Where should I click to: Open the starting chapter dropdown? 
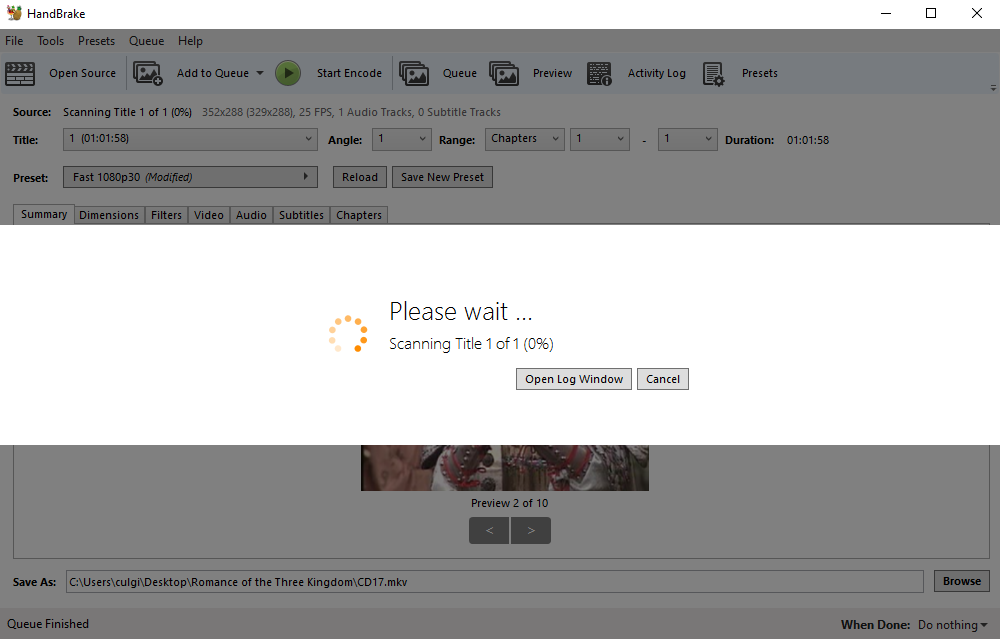pos(599,139)
